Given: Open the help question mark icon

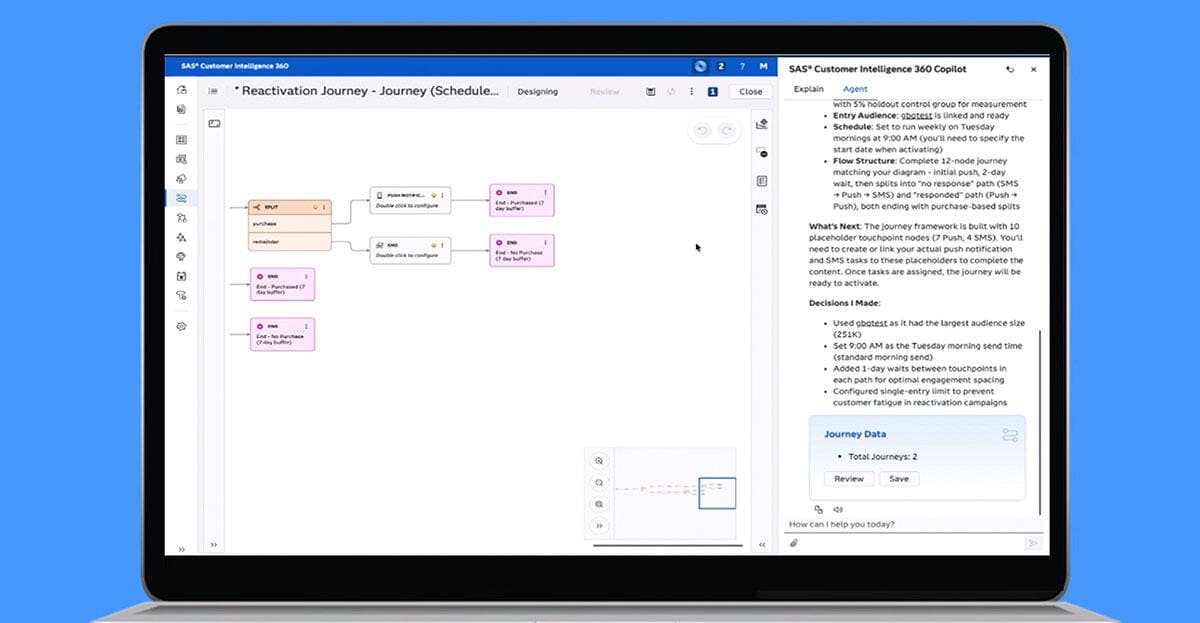Looking at the screenshot, I should pyautogui.click(x=741, y=66).
